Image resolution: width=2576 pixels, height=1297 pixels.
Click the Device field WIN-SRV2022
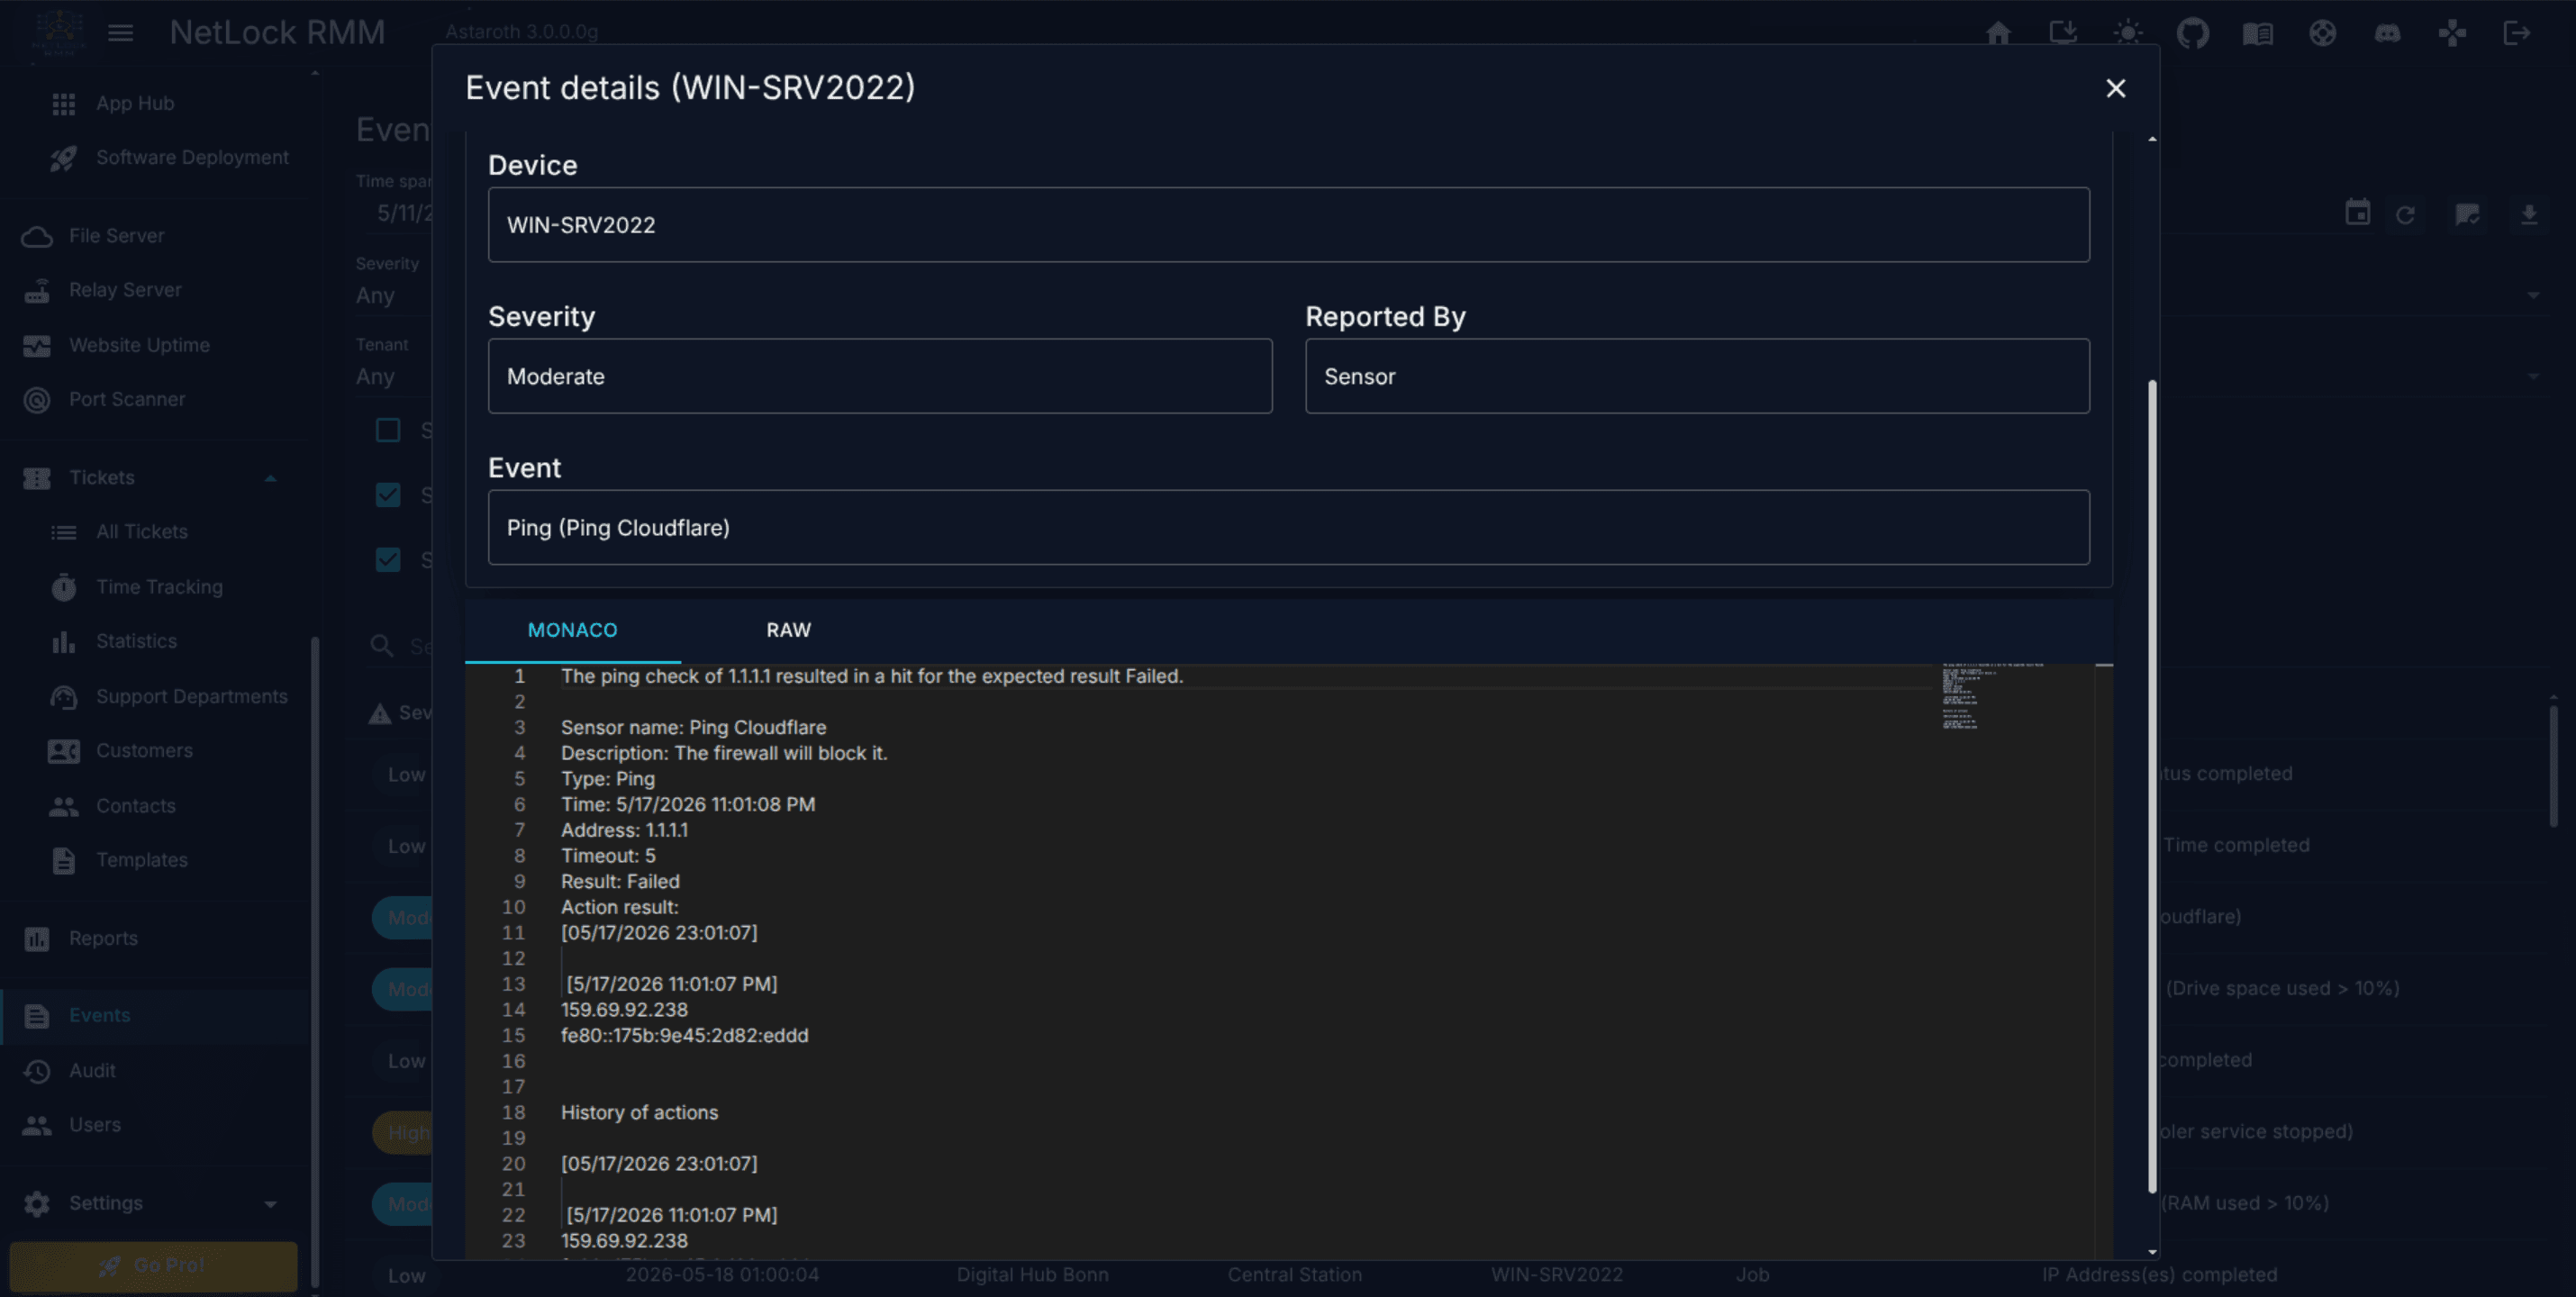click(x=1288, y=225)
